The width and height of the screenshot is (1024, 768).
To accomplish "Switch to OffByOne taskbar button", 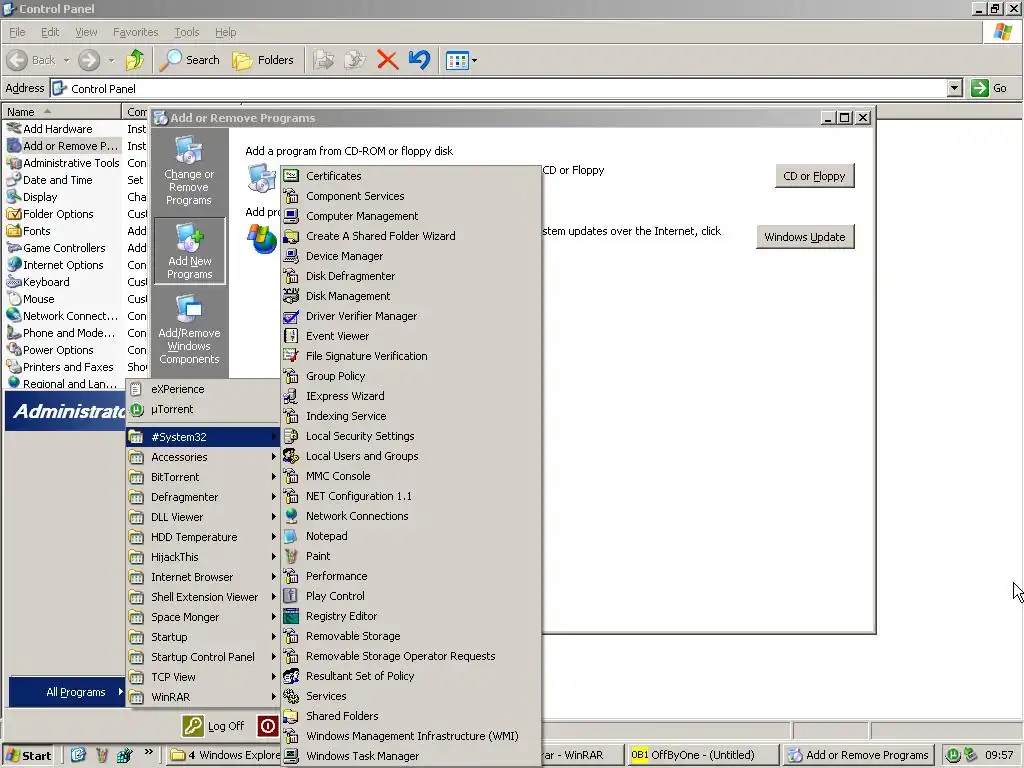I will pyautogui.click(x=703, y=756).
